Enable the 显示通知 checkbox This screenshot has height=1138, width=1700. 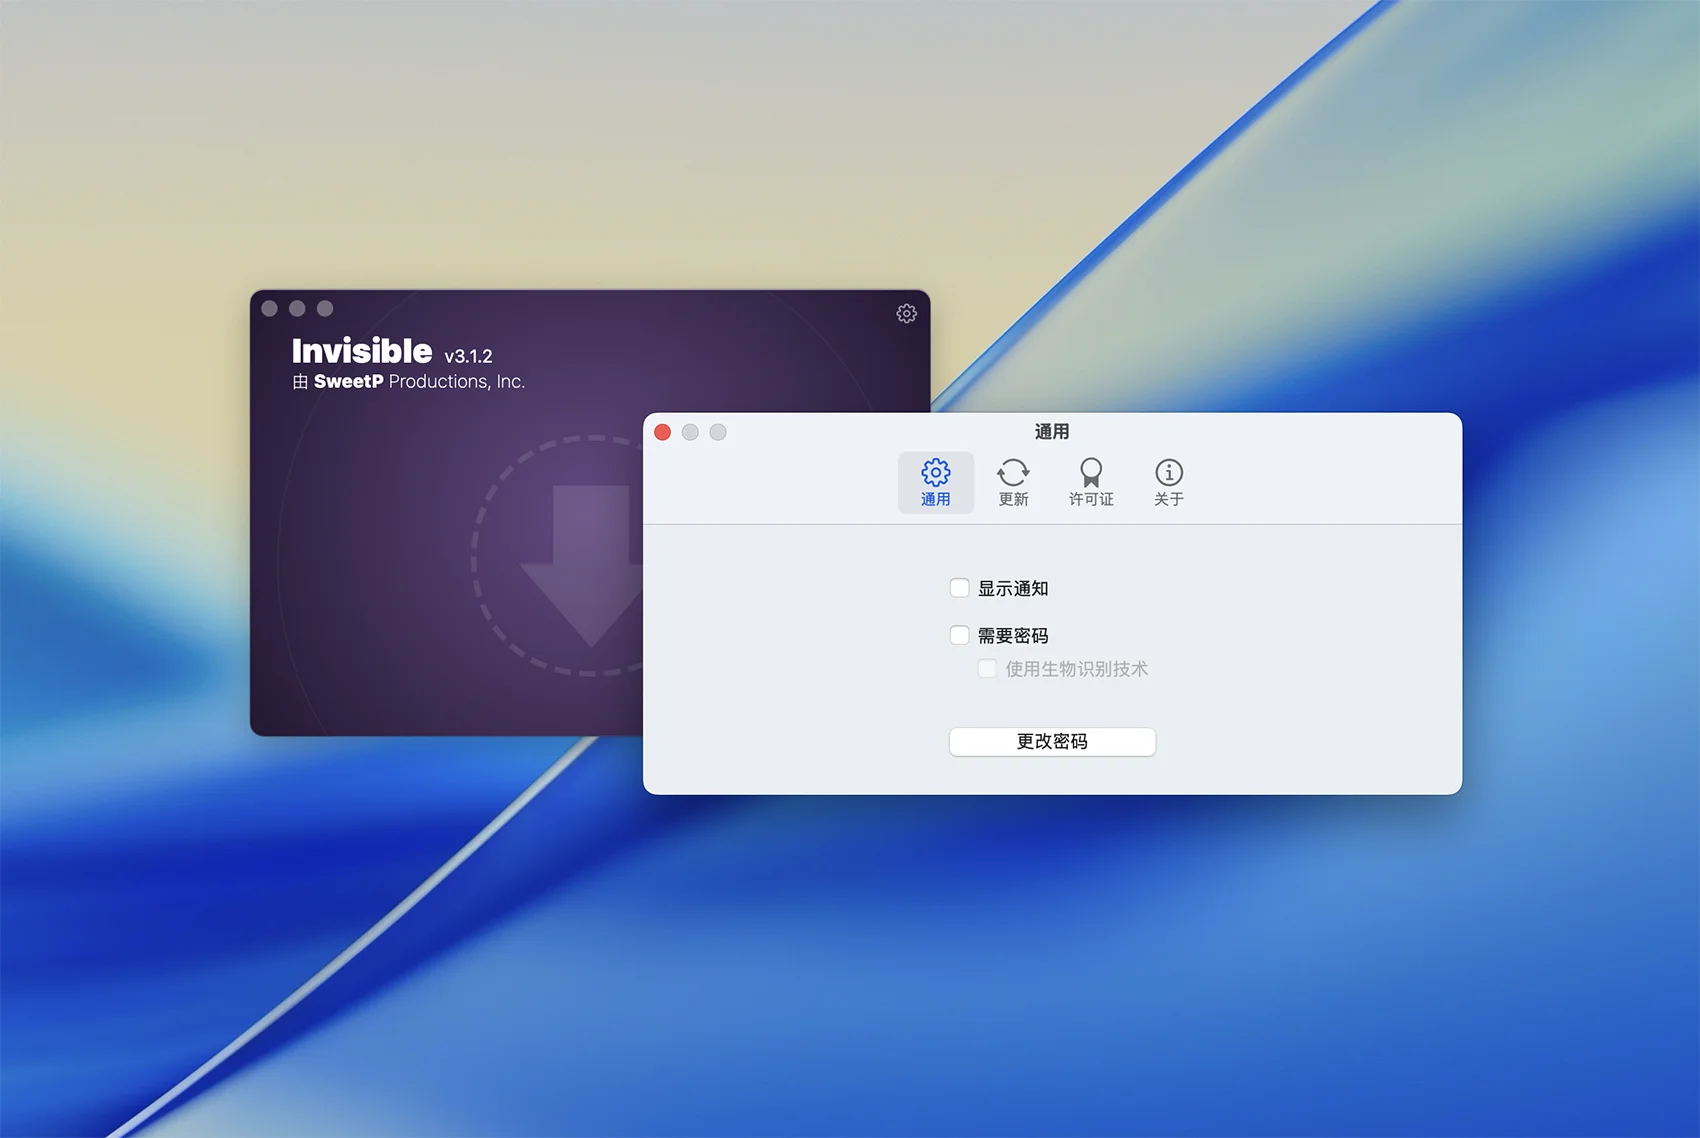(x=959, y=588)
